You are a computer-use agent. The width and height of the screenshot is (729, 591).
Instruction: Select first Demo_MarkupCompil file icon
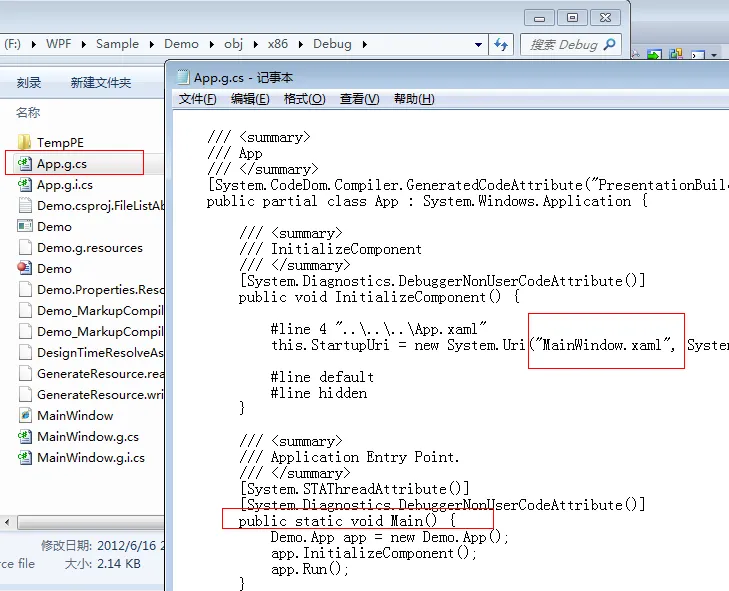(x=25, y=310)
